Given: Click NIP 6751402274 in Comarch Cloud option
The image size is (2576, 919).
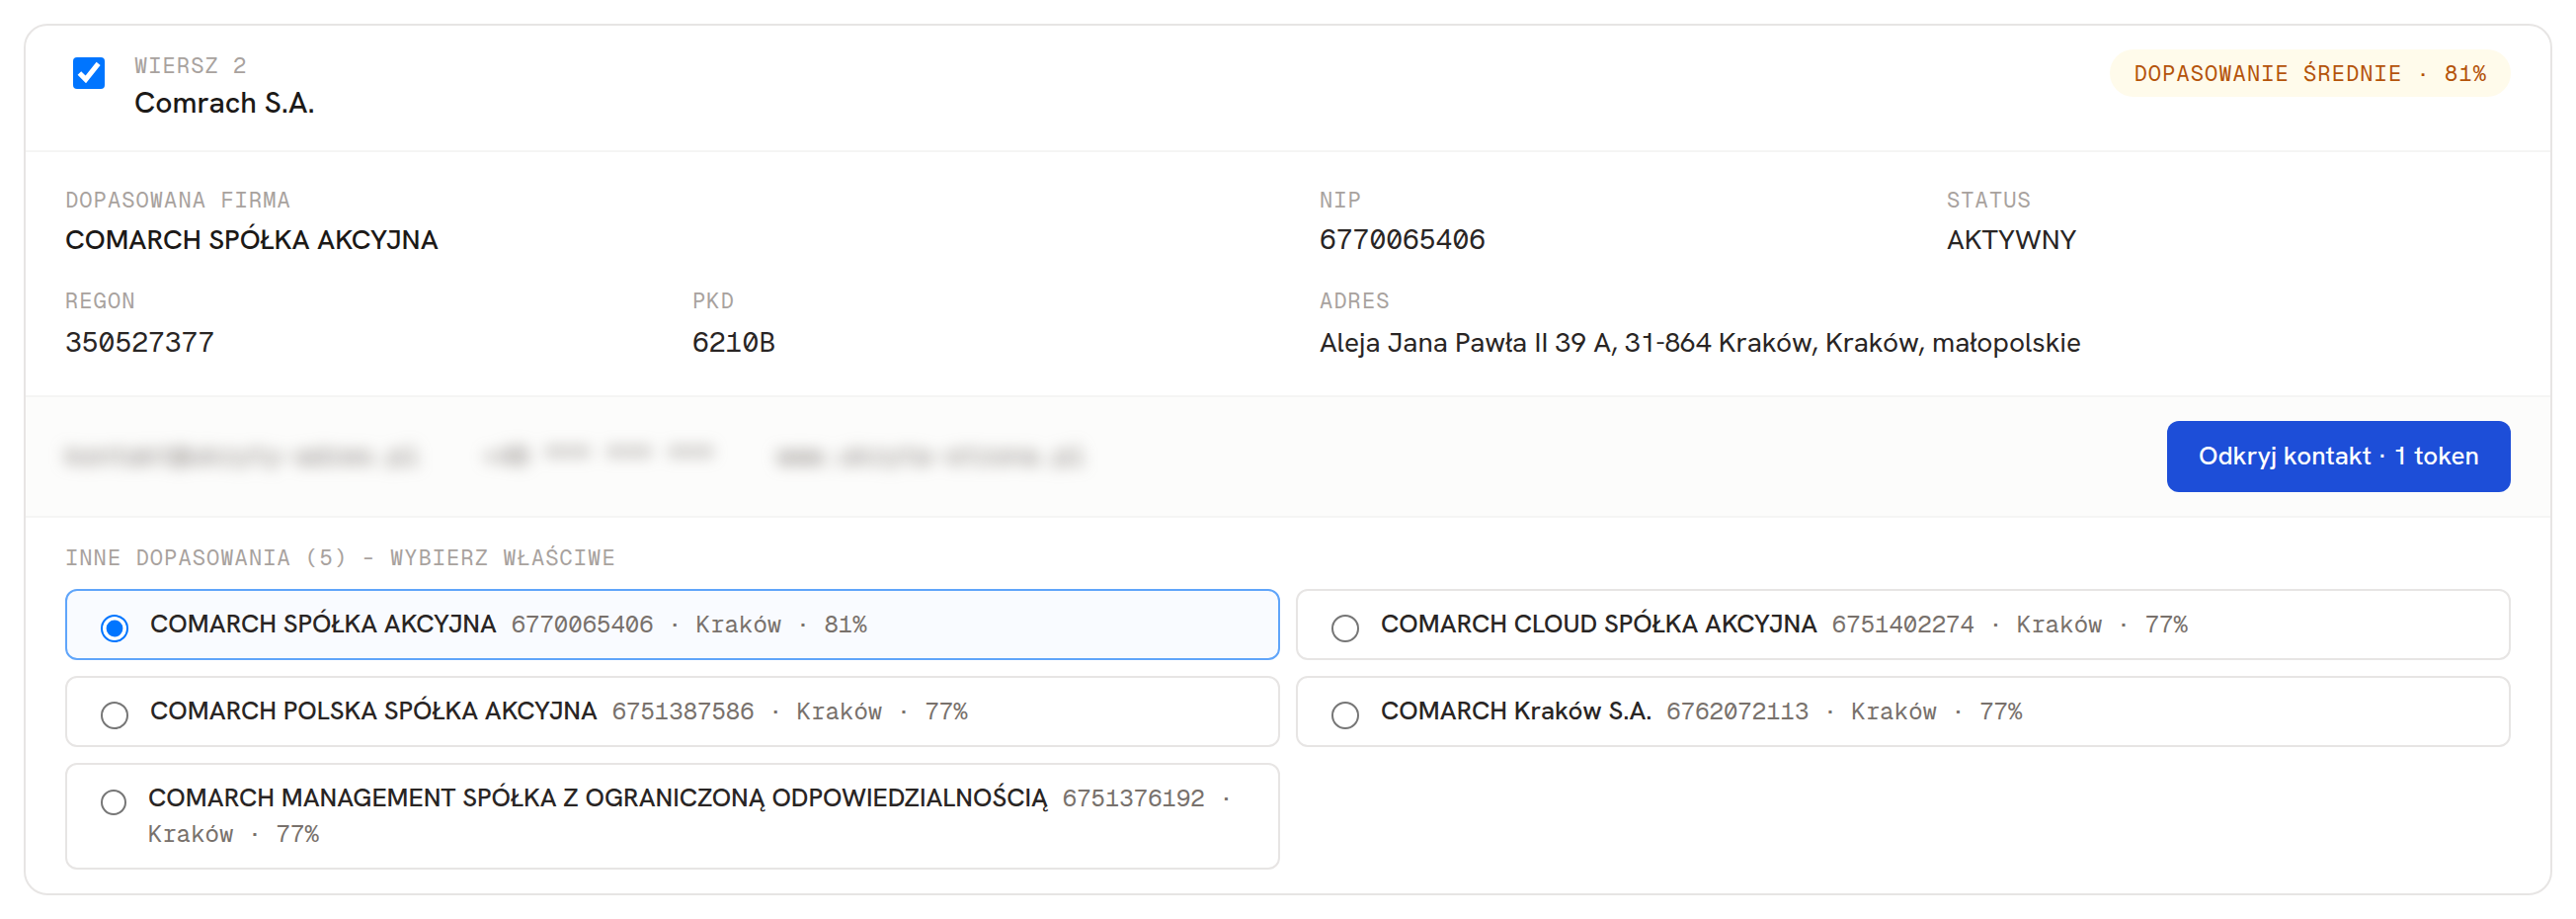Looking at the screenshot, I should click(x=1902, y=624).
